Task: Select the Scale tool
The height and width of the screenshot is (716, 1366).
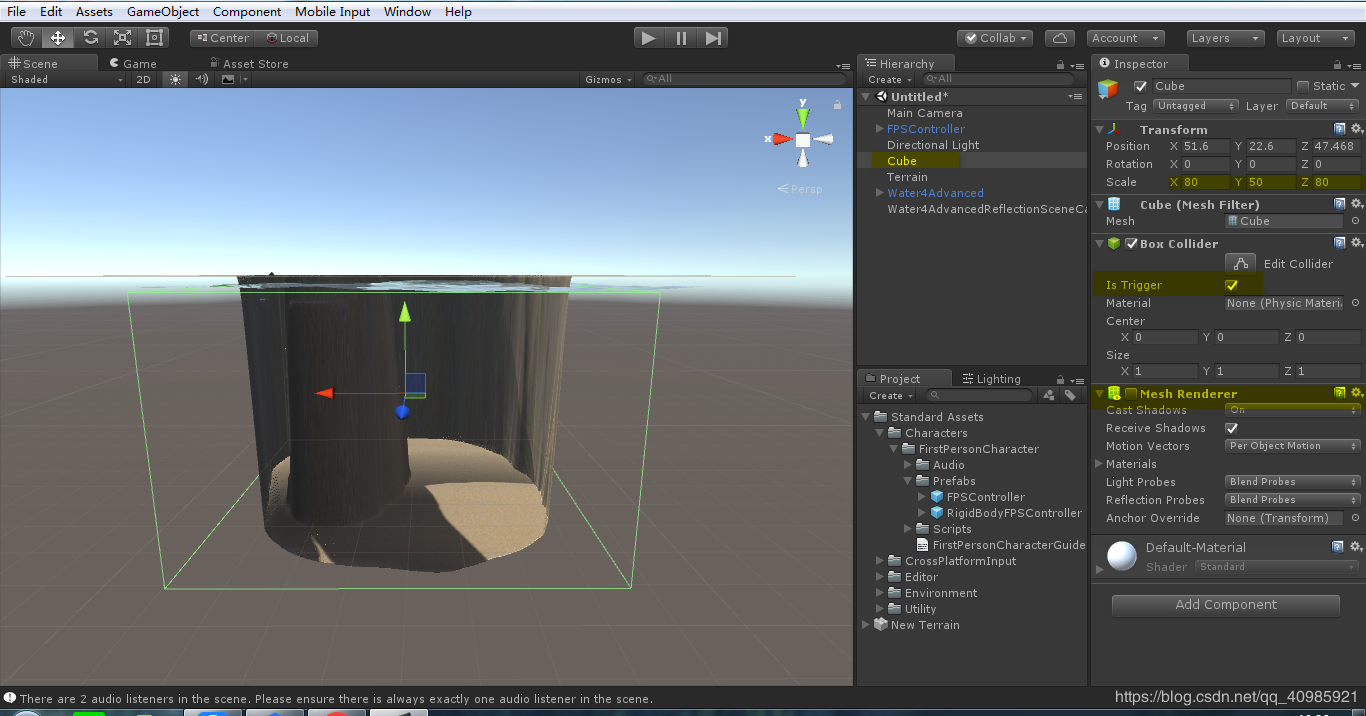Action: pos(124,37)
